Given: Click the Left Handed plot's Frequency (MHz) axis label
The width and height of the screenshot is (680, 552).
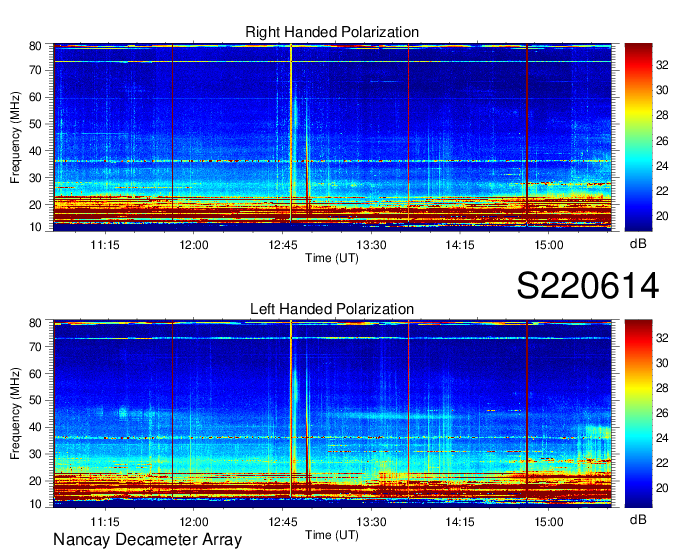Looking at the screenshot, I should 15,414.
